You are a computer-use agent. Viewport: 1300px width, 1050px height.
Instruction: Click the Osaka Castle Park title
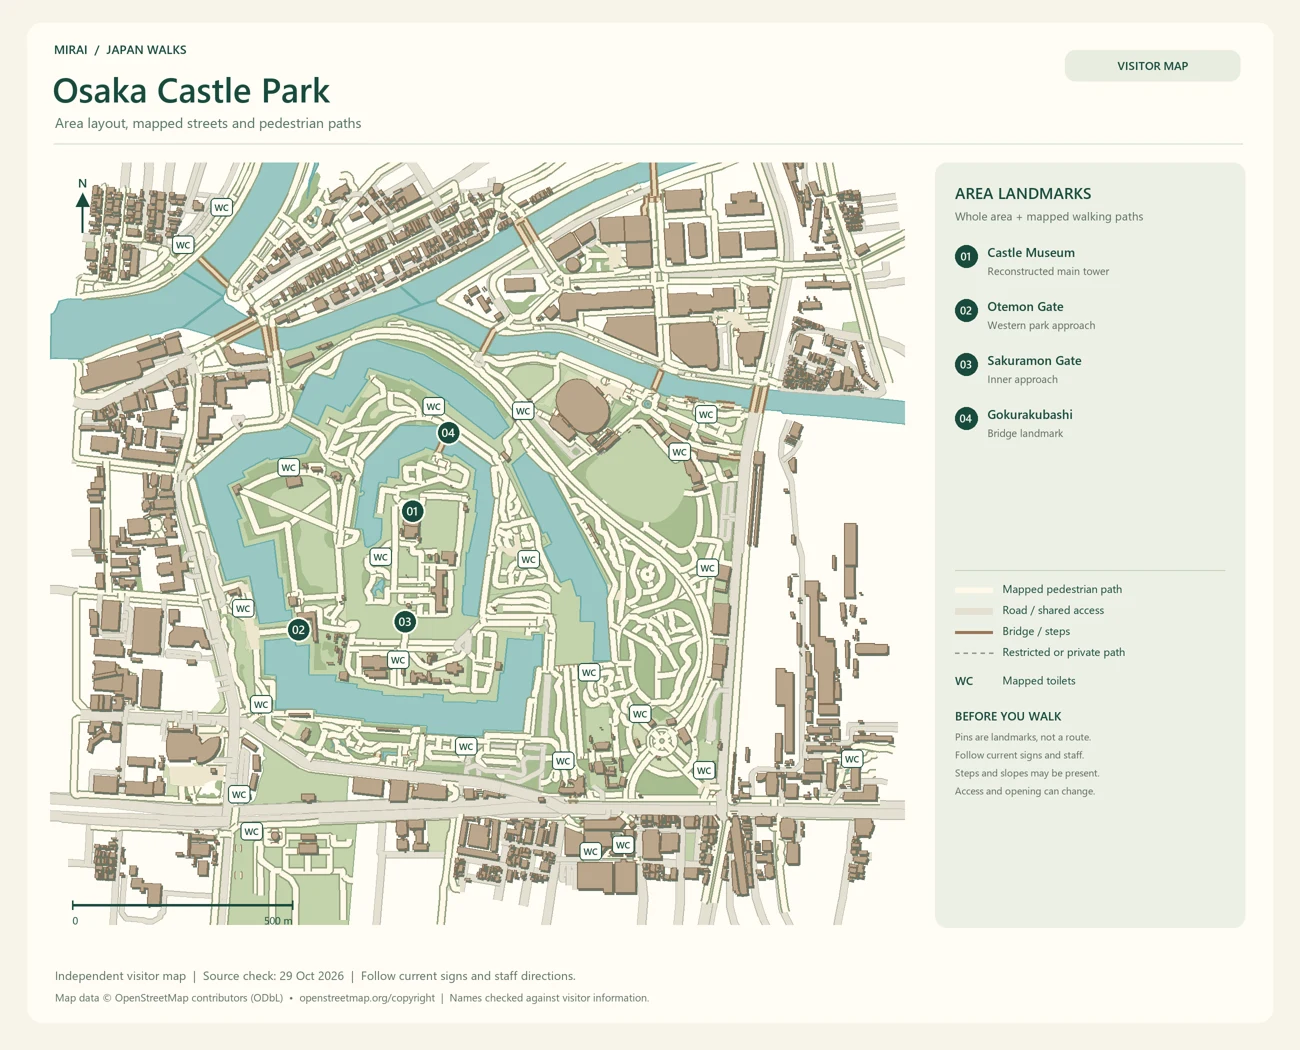pyautogui.click(x=191, y=91)
